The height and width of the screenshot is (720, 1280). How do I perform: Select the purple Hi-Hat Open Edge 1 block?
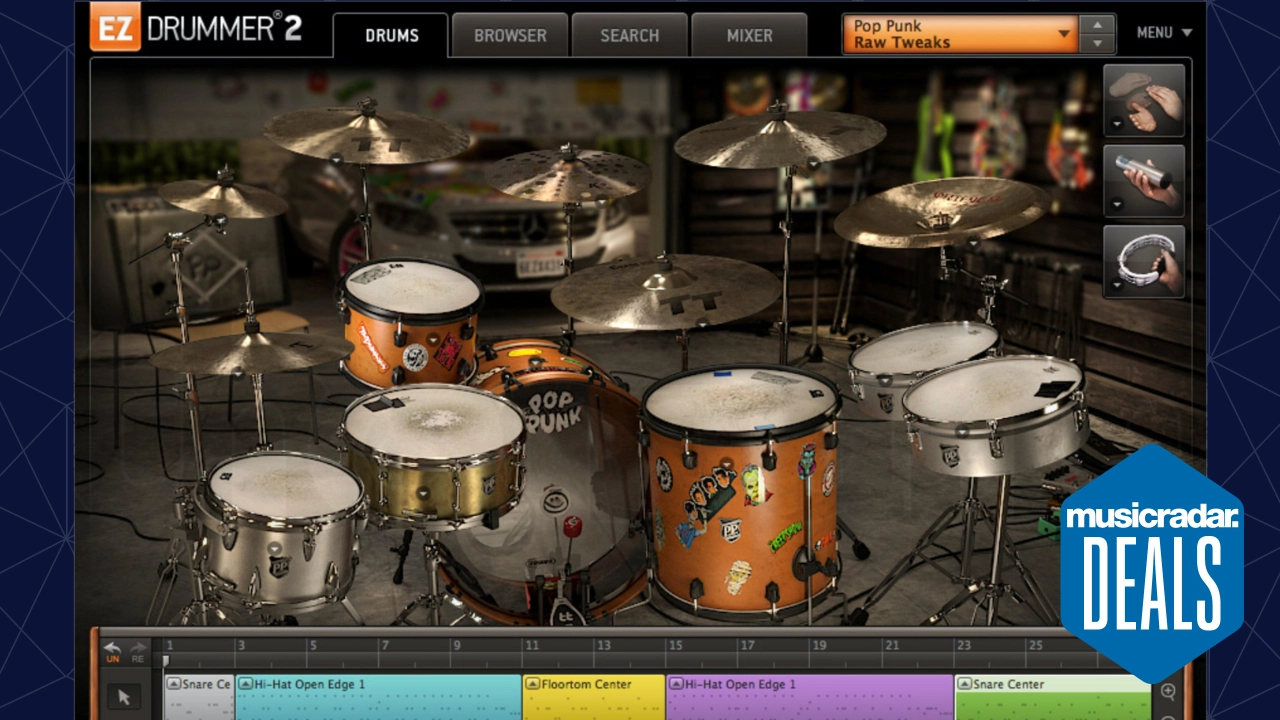pyautogui.click(x=810, y=697)
